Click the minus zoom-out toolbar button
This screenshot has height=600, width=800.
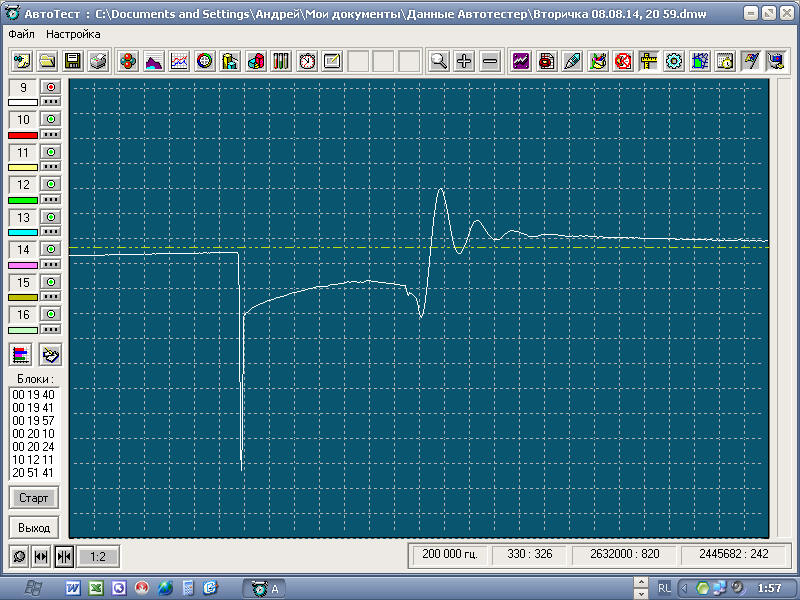tap(490, 61)
